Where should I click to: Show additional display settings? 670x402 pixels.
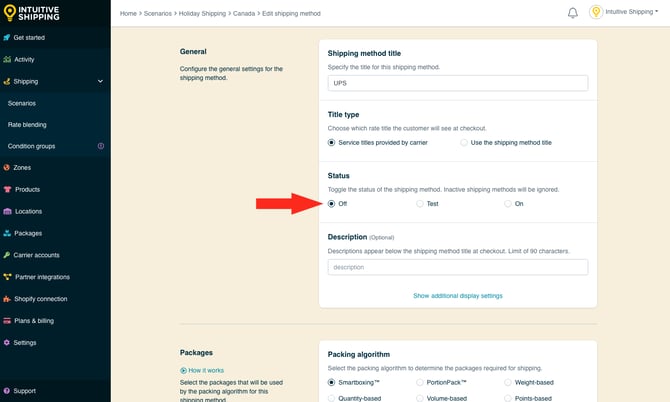[457, 296]
